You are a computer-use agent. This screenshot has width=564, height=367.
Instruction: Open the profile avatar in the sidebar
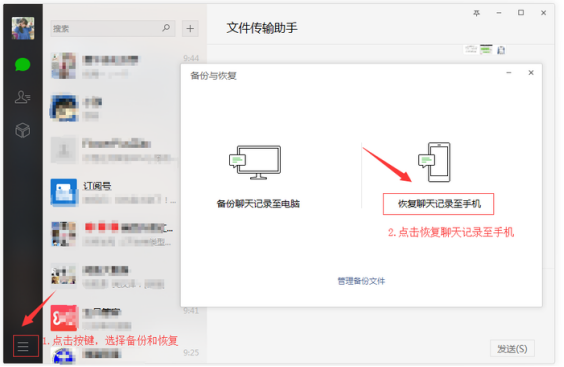23,28
